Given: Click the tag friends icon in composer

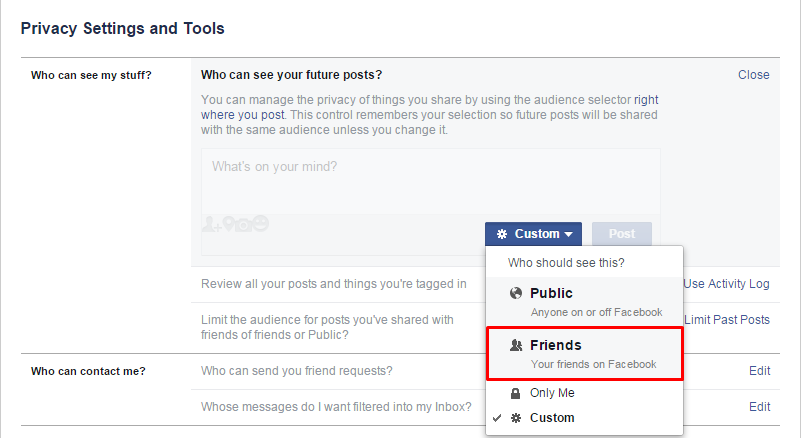Looking at the screenshot, I should pos(210,224).
